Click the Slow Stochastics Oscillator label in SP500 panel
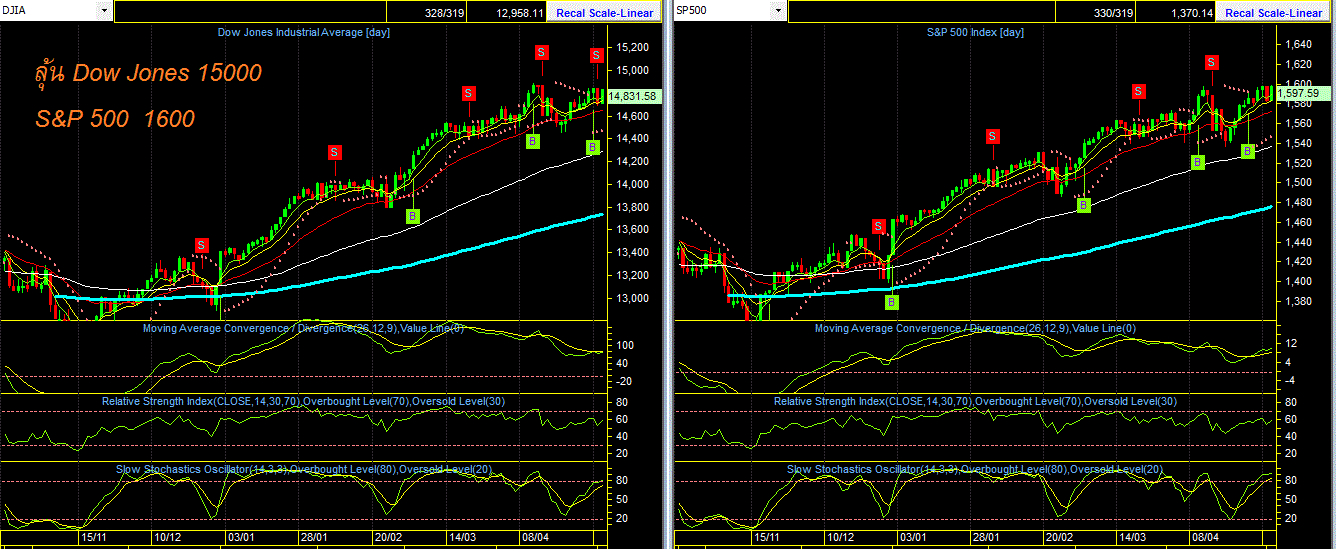The height and width of the screenshot is (549, 1339). pos(975,469)
